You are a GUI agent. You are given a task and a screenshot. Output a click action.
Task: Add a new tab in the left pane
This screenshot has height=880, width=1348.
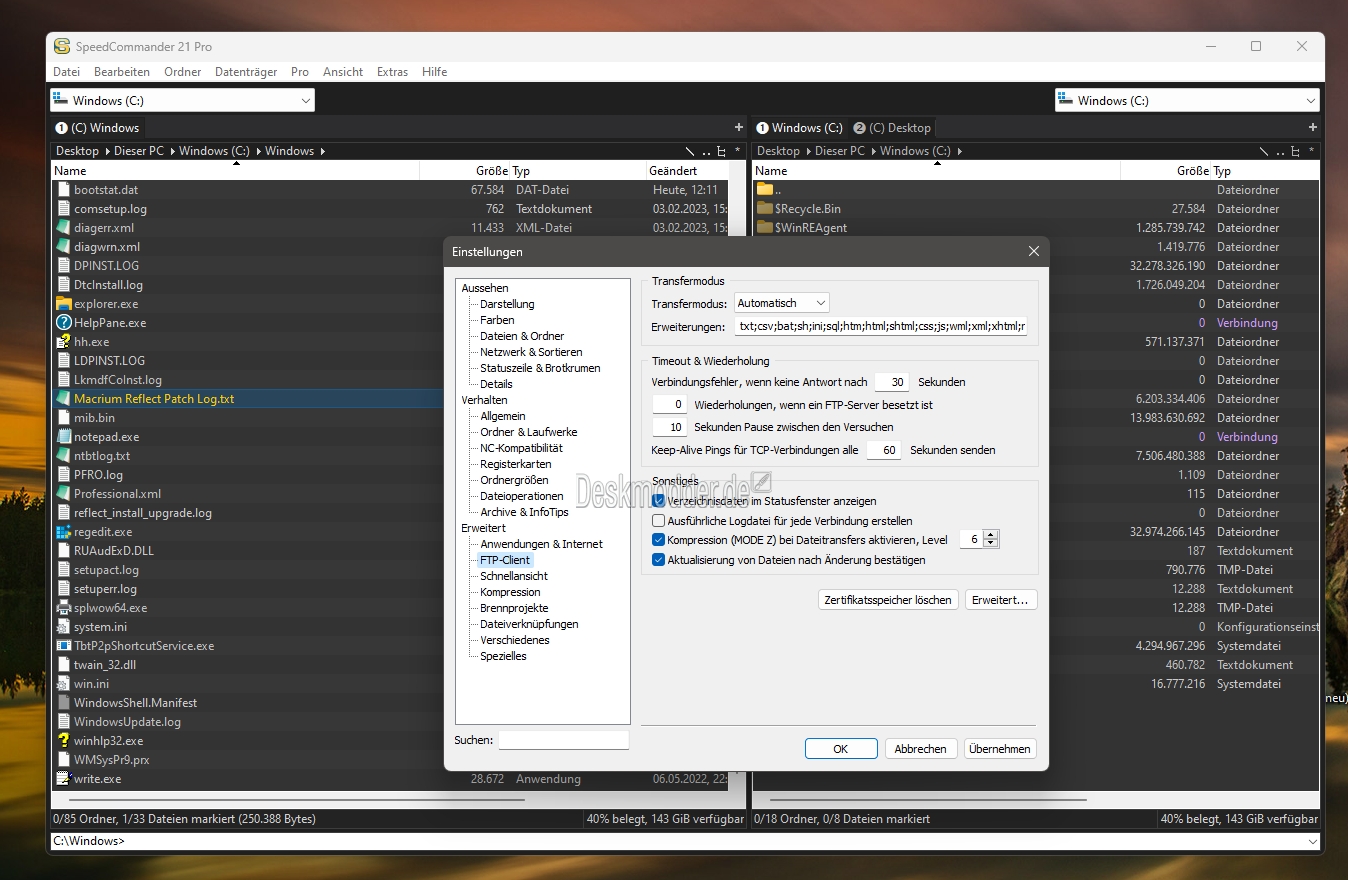739,127
